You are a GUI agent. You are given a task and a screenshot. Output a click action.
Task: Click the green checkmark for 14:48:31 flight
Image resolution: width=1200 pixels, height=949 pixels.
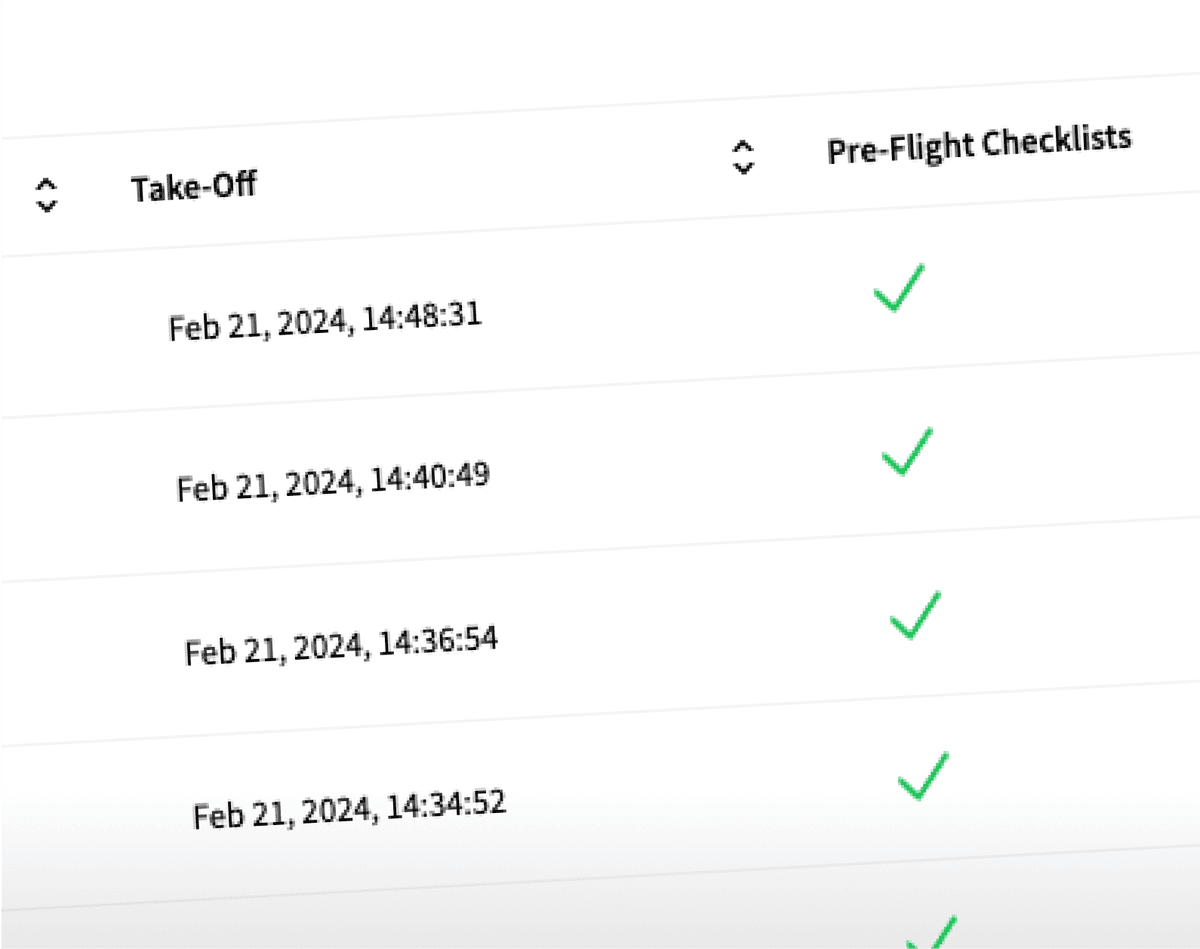point(898,288)
